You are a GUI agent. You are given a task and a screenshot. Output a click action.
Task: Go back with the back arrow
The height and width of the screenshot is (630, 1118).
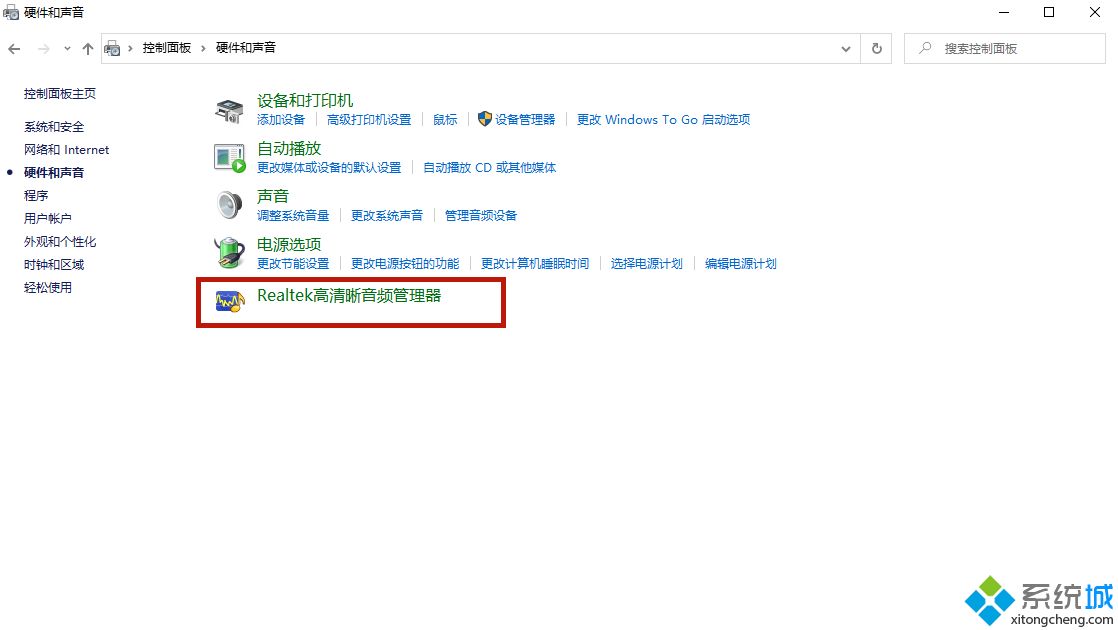pyautogui.click(x=15, y=48)
